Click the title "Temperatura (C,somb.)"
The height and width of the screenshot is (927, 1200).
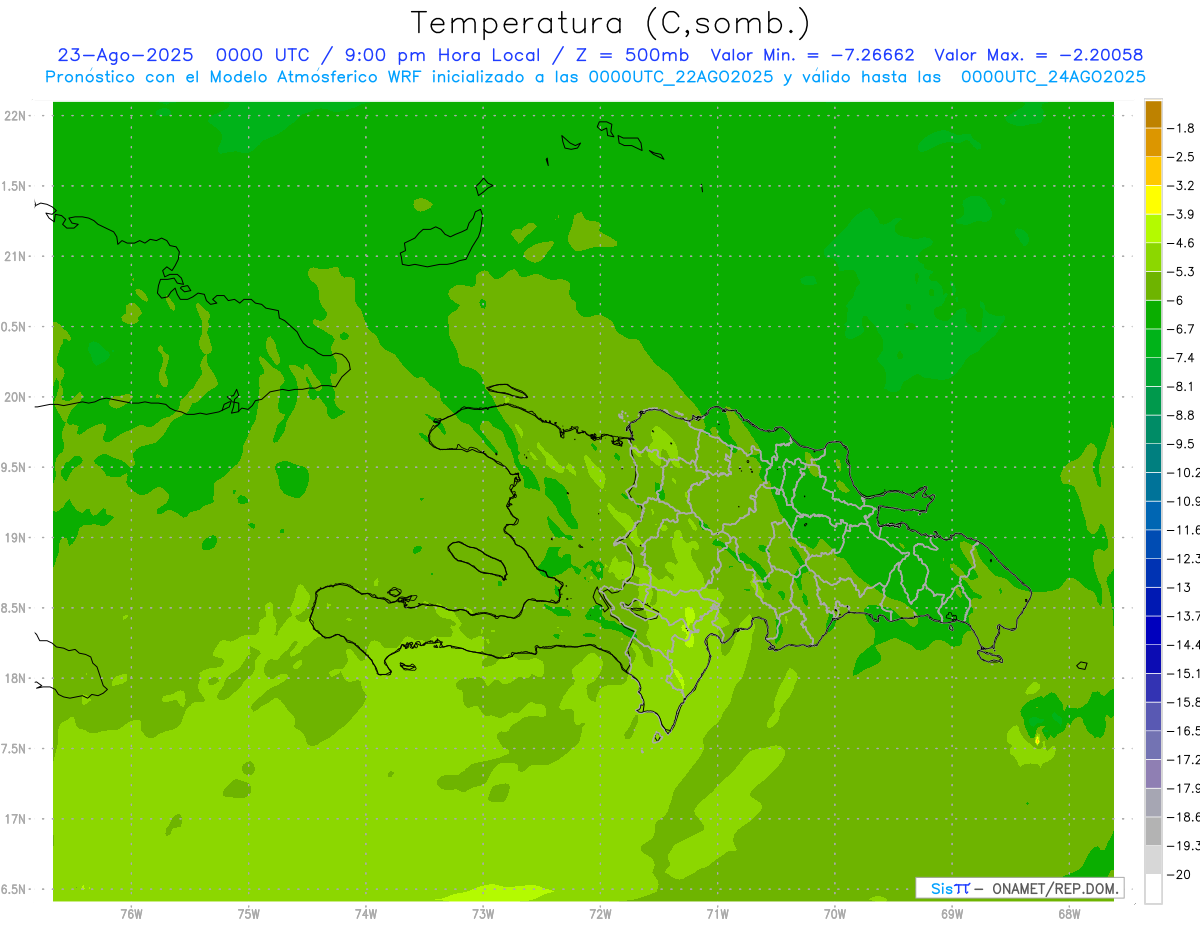[x=610, y=23]
